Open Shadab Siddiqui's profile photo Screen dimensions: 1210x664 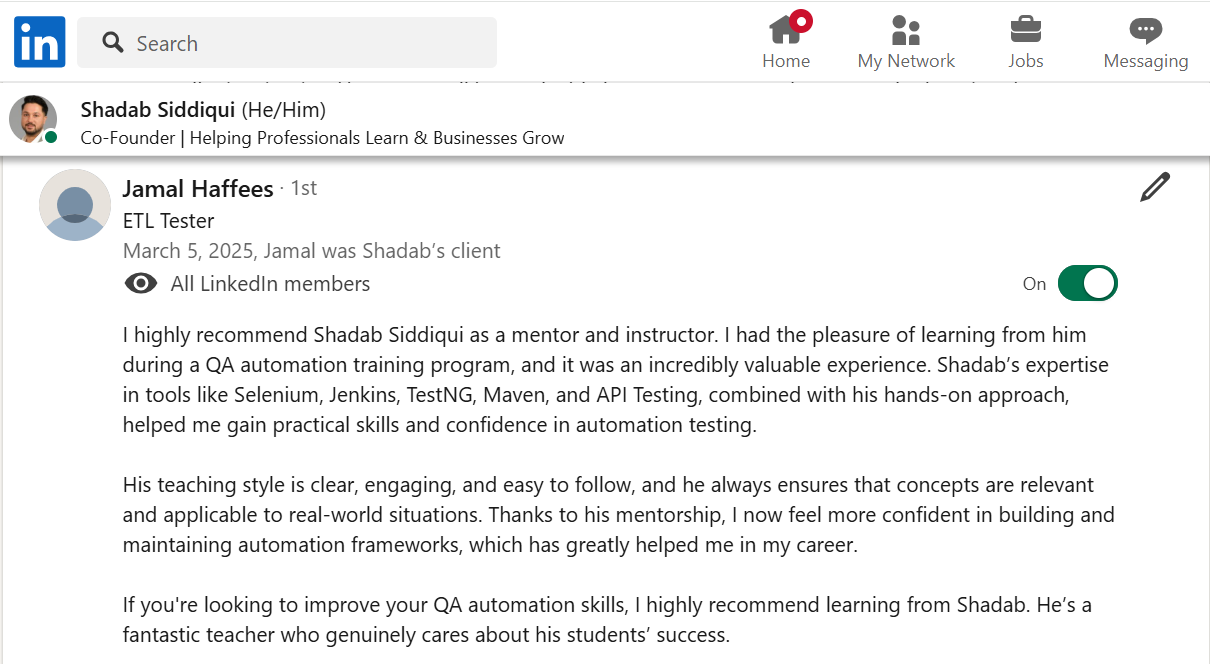[x=32, y=119]
